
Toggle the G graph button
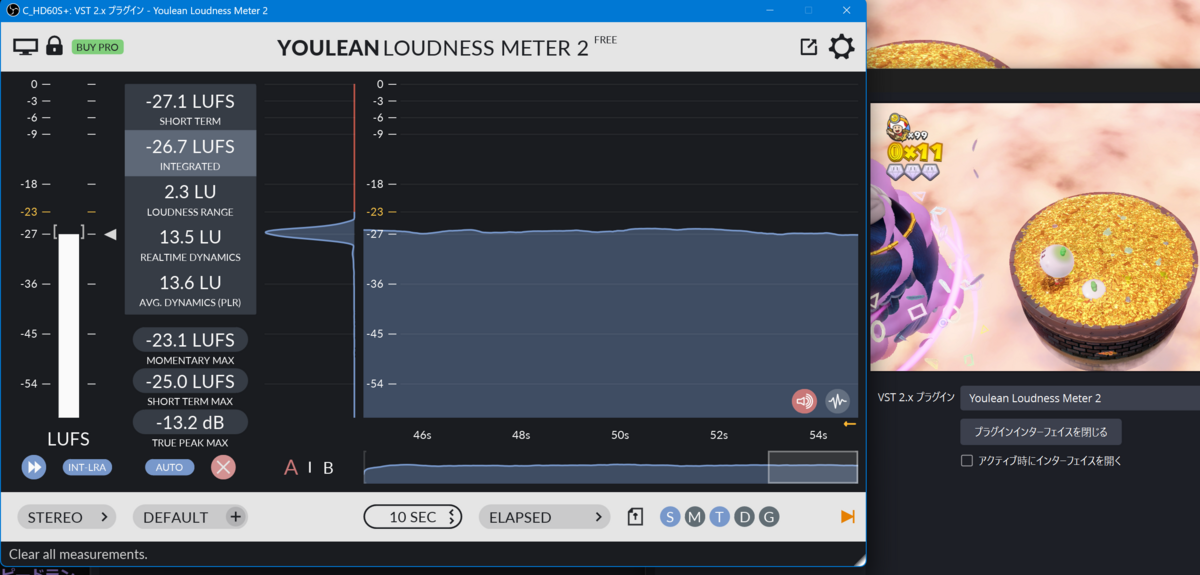769,517
